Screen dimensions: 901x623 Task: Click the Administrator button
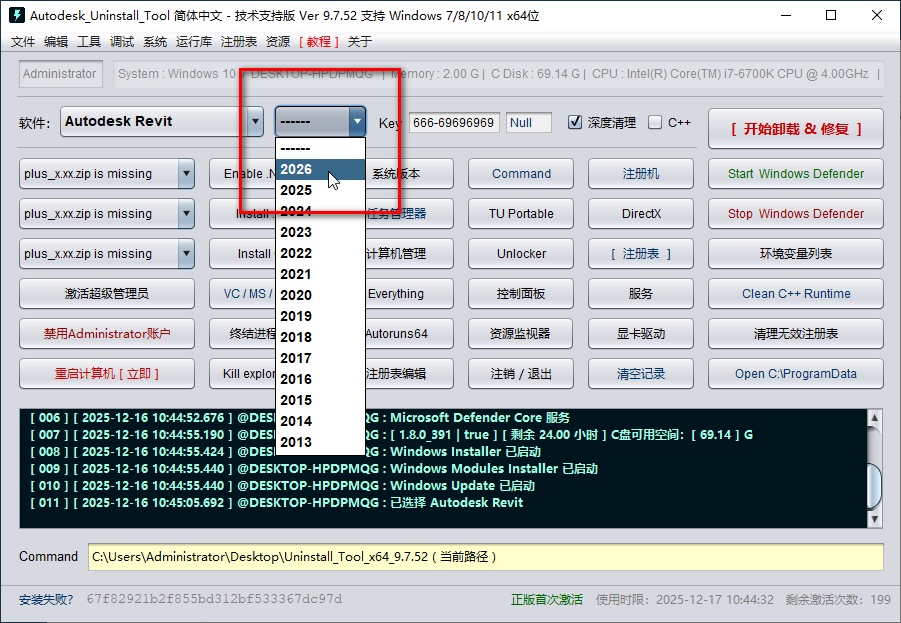[60, 74]
